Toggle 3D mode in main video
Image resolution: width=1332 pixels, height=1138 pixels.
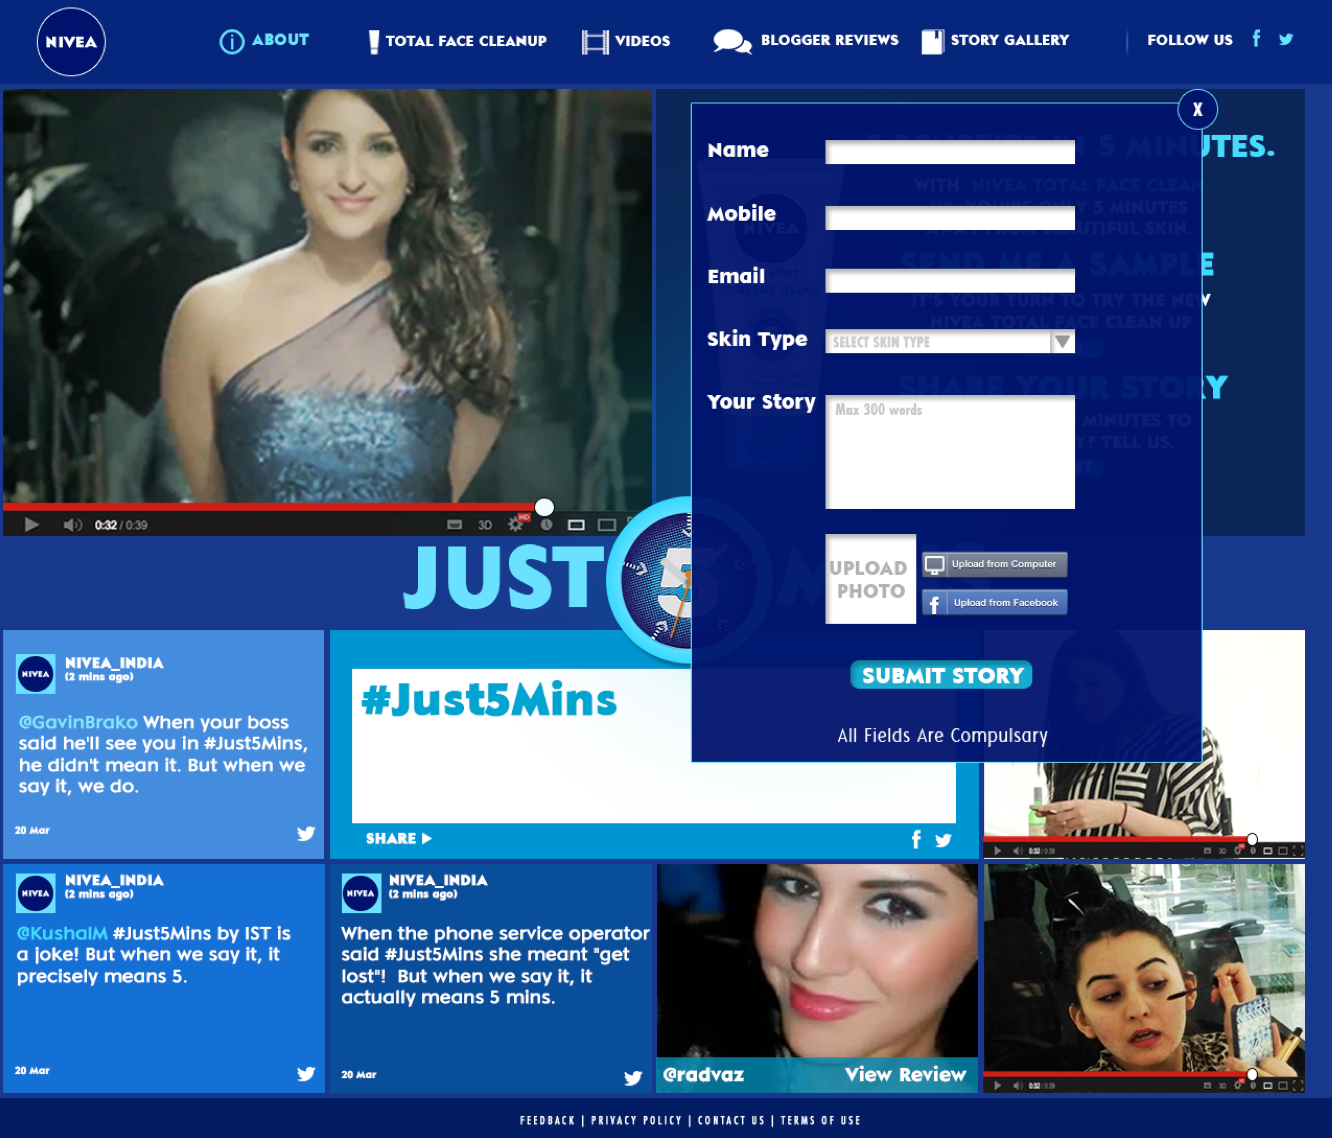click(485, 525)
